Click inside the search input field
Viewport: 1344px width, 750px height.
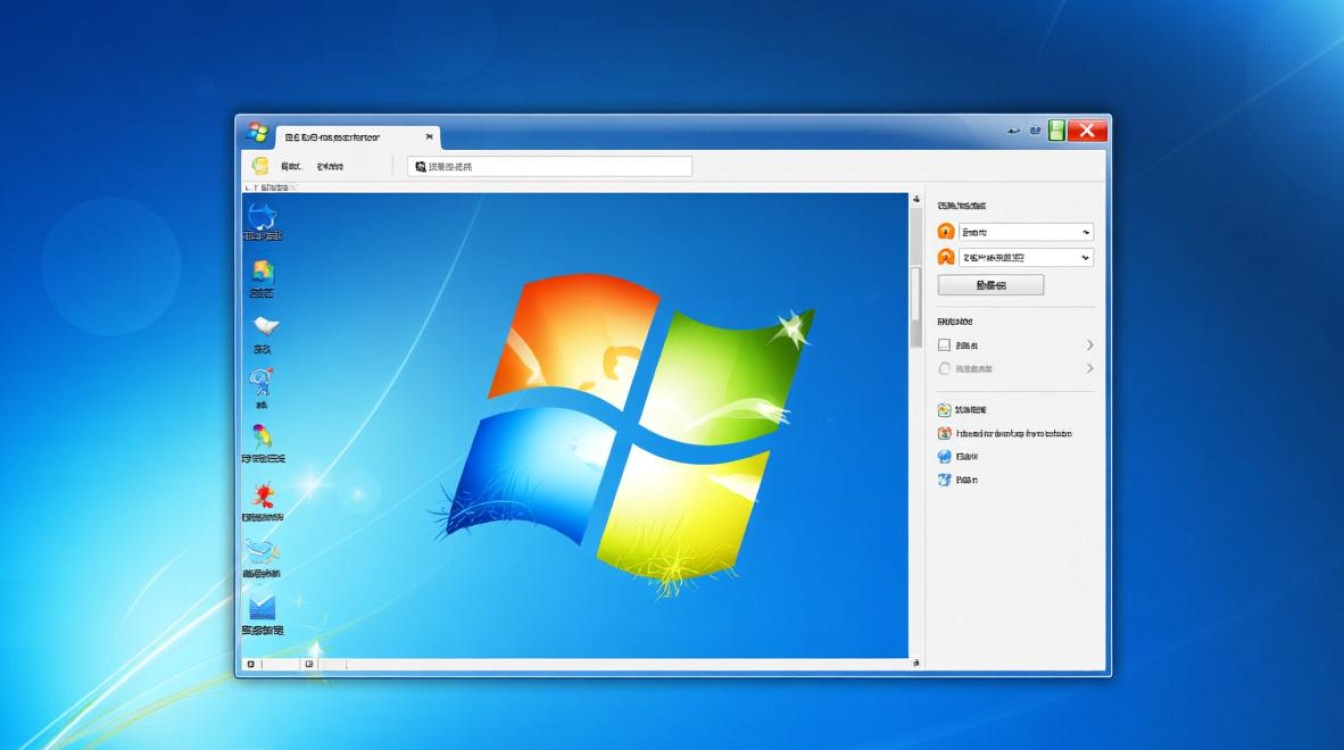coord(550,166)
